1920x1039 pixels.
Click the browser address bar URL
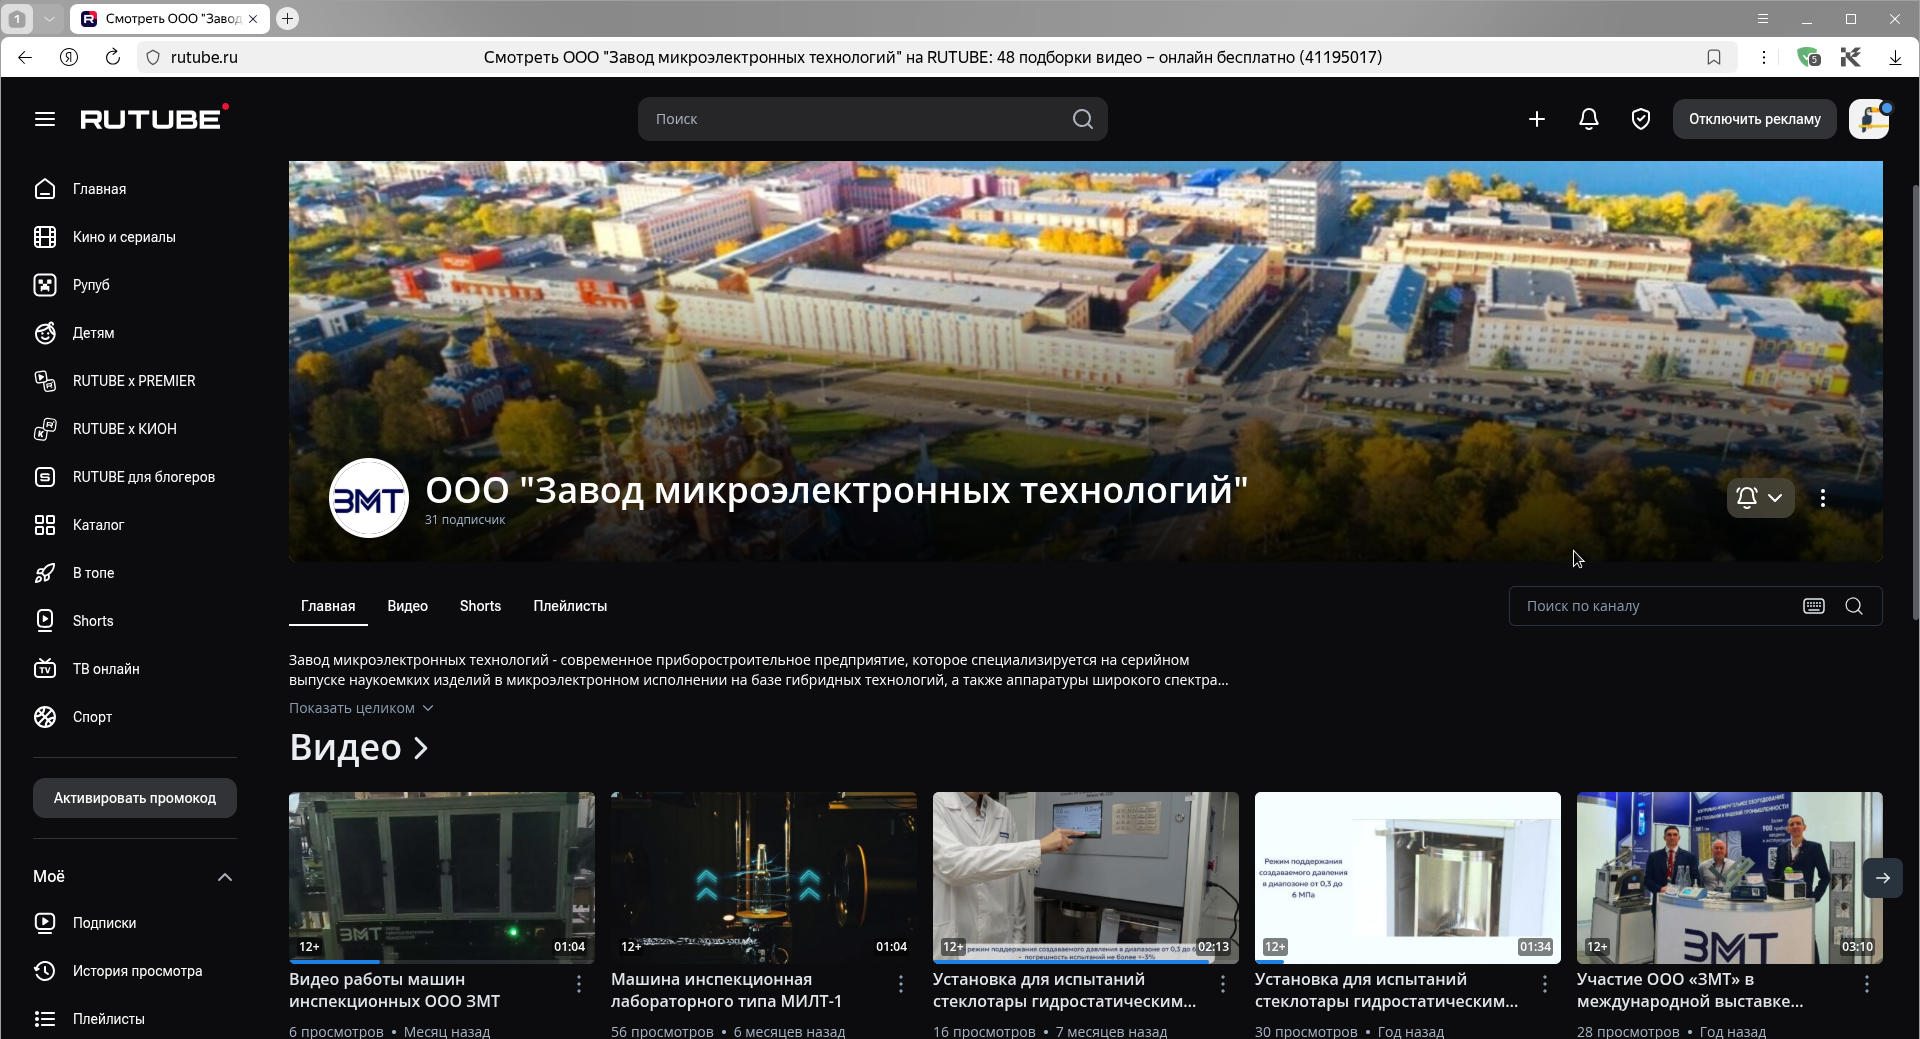pos(204,57)
